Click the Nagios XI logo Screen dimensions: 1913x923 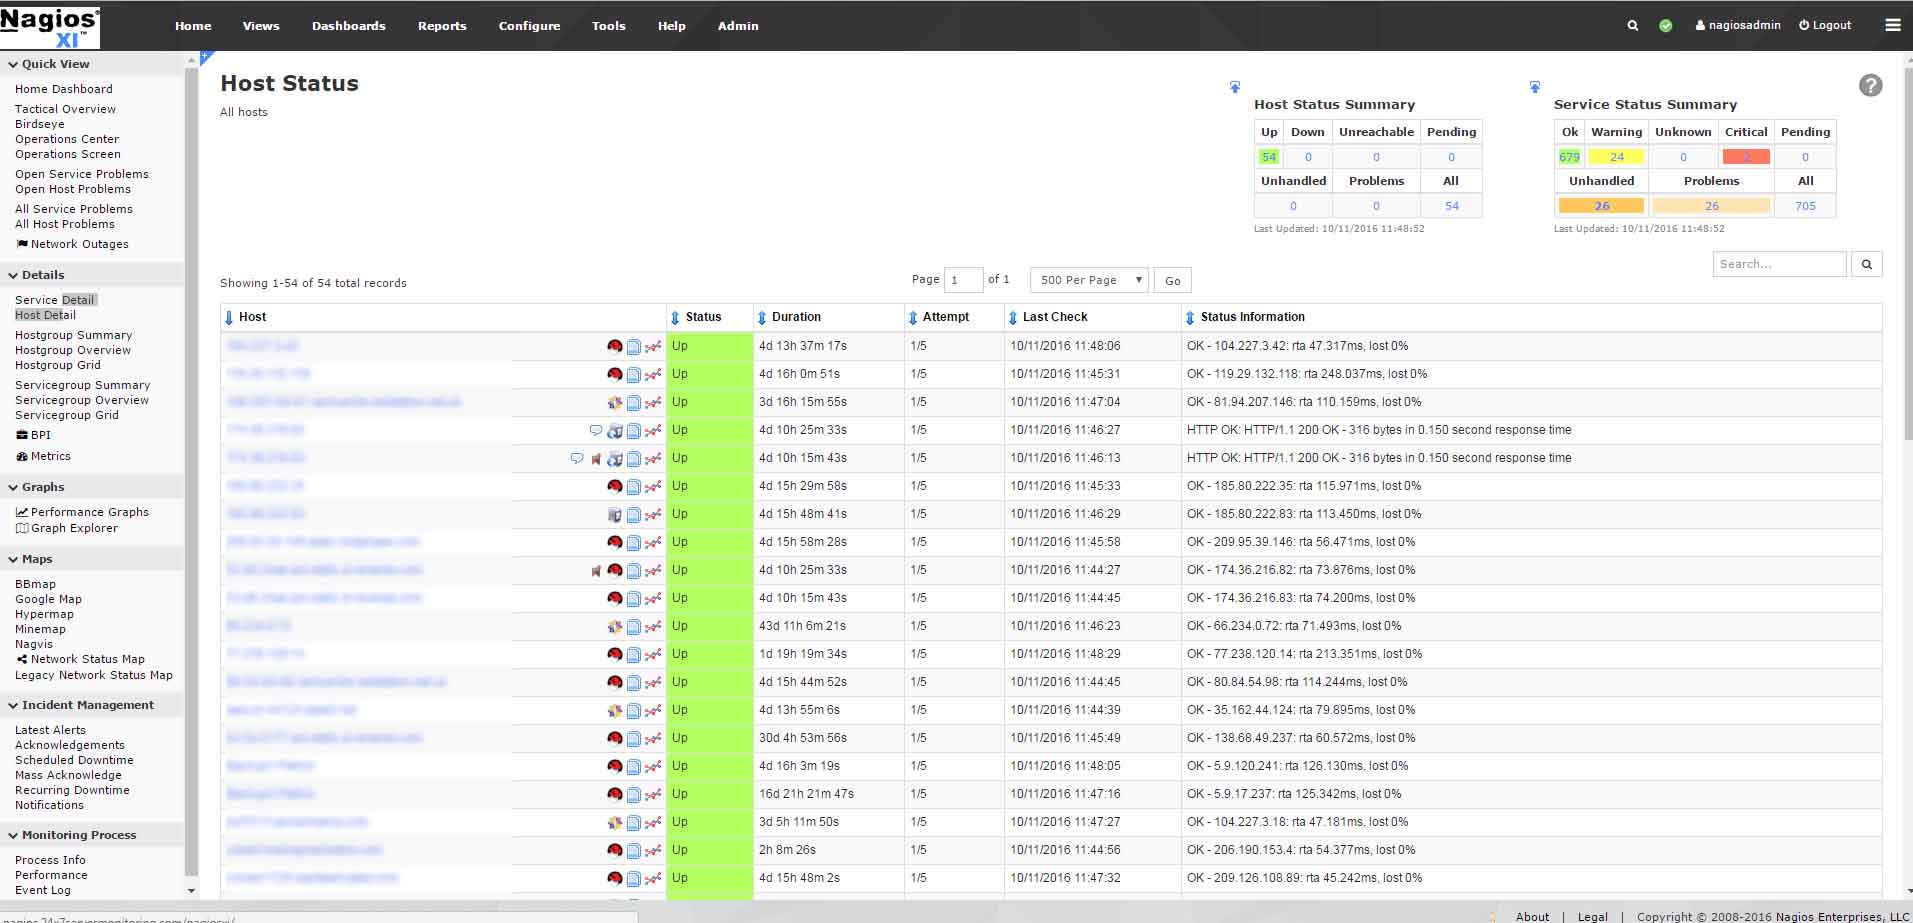point(50,27)
